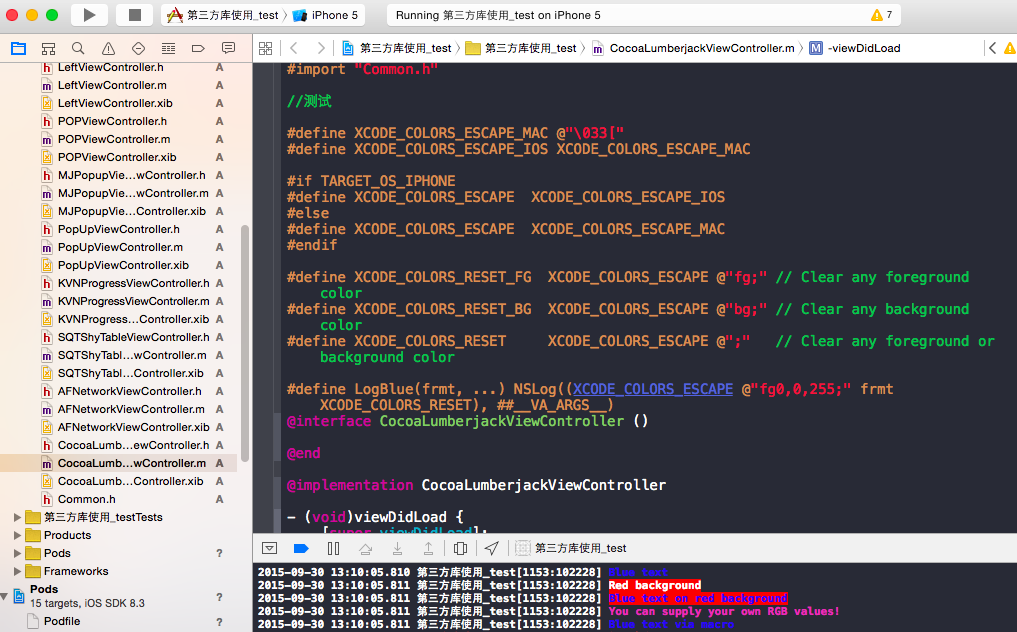
Task: Click the folder breadcrumb 第三方库使用_test
Action: [x=521, y=48]
